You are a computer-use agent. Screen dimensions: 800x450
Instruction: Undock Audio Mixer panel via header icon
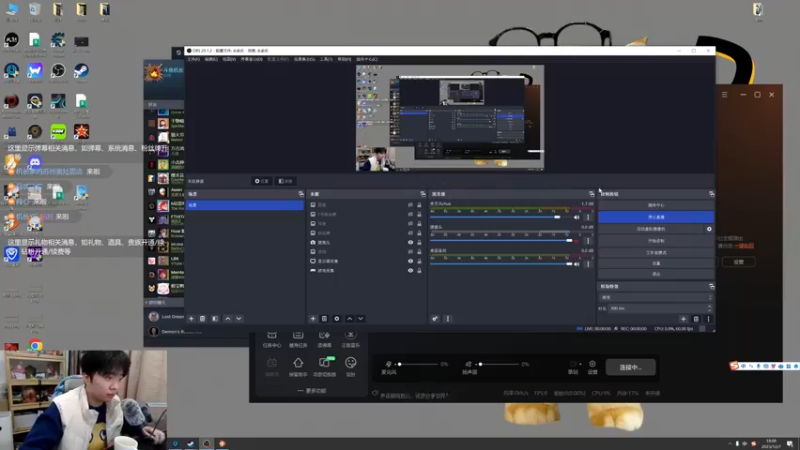[x=592, y=194]
